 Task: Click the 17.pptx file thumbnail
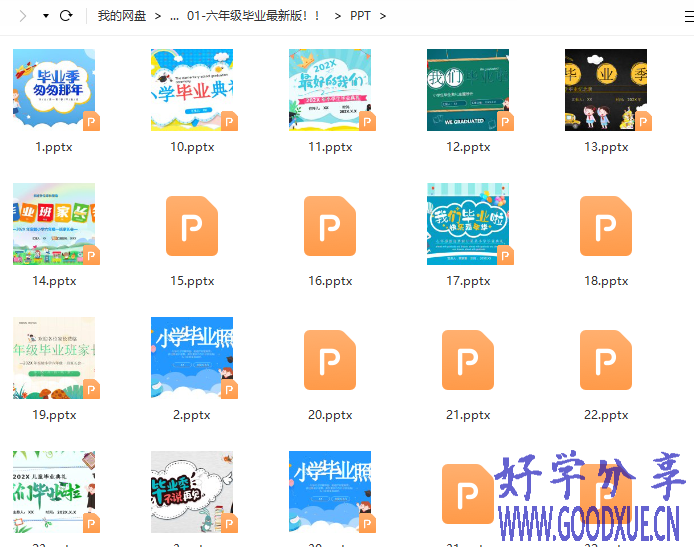tap(468, 224)
